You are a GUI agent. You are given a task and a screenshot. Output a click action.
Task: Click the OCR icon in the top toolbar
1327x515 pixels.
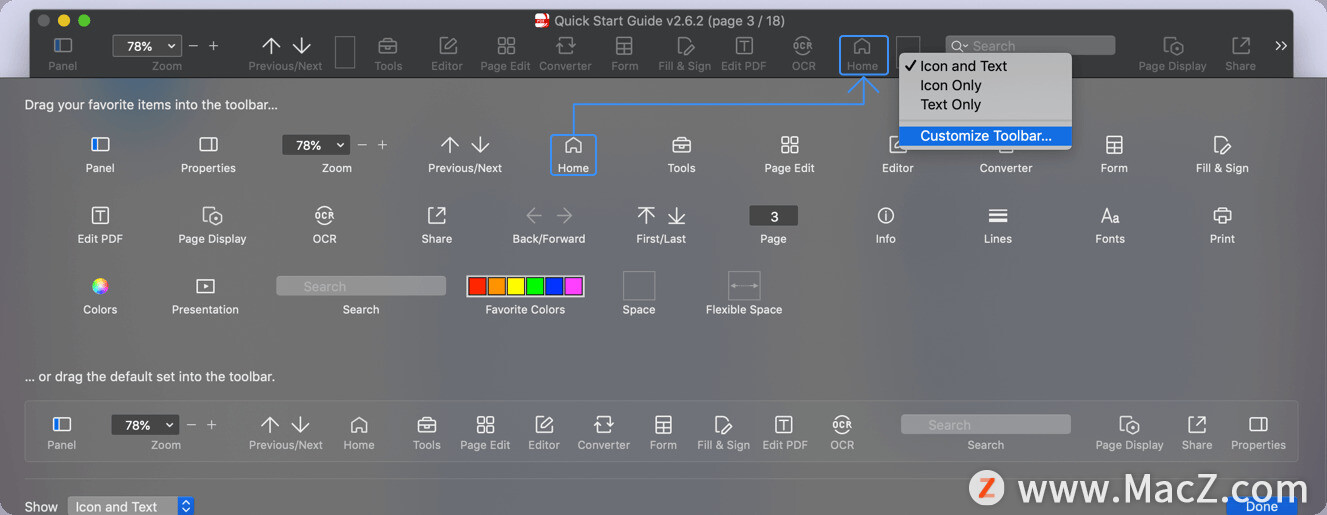click(x=803, y=46)
